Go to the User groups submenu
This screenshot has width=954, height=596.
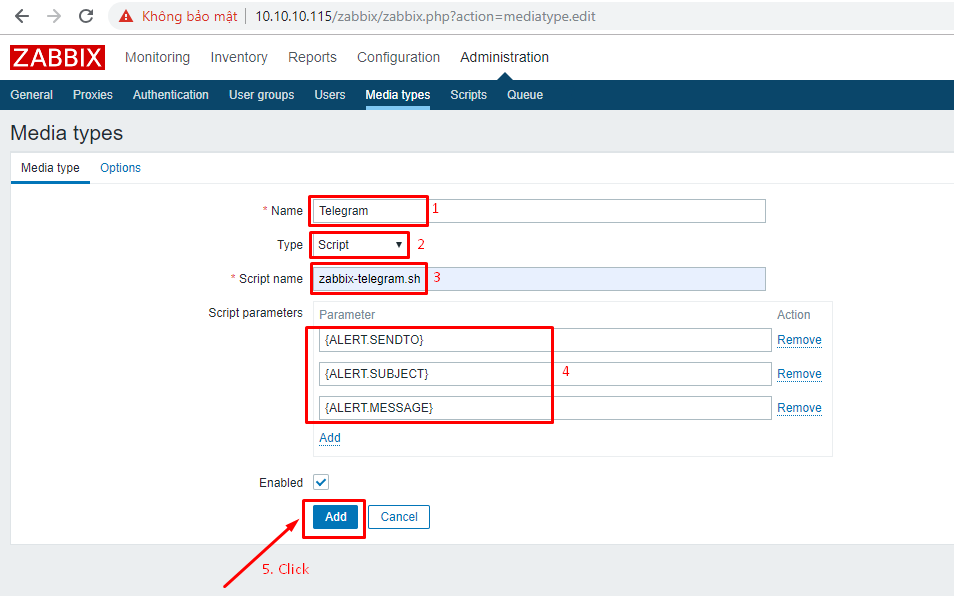(x=262, y=95)
